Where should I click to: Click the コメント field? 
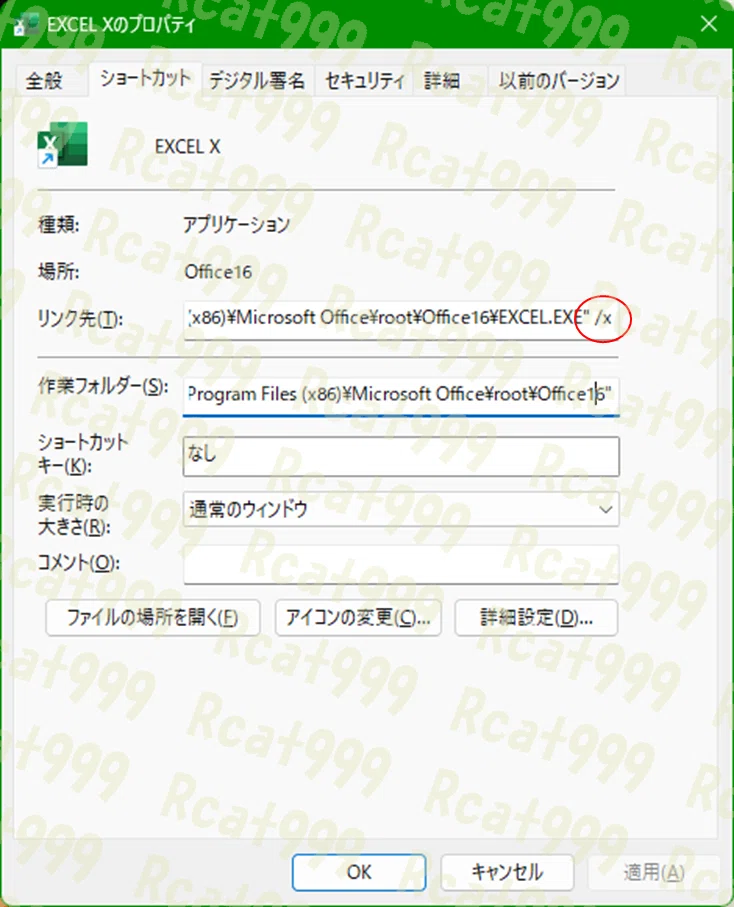[x=400, y=564]
